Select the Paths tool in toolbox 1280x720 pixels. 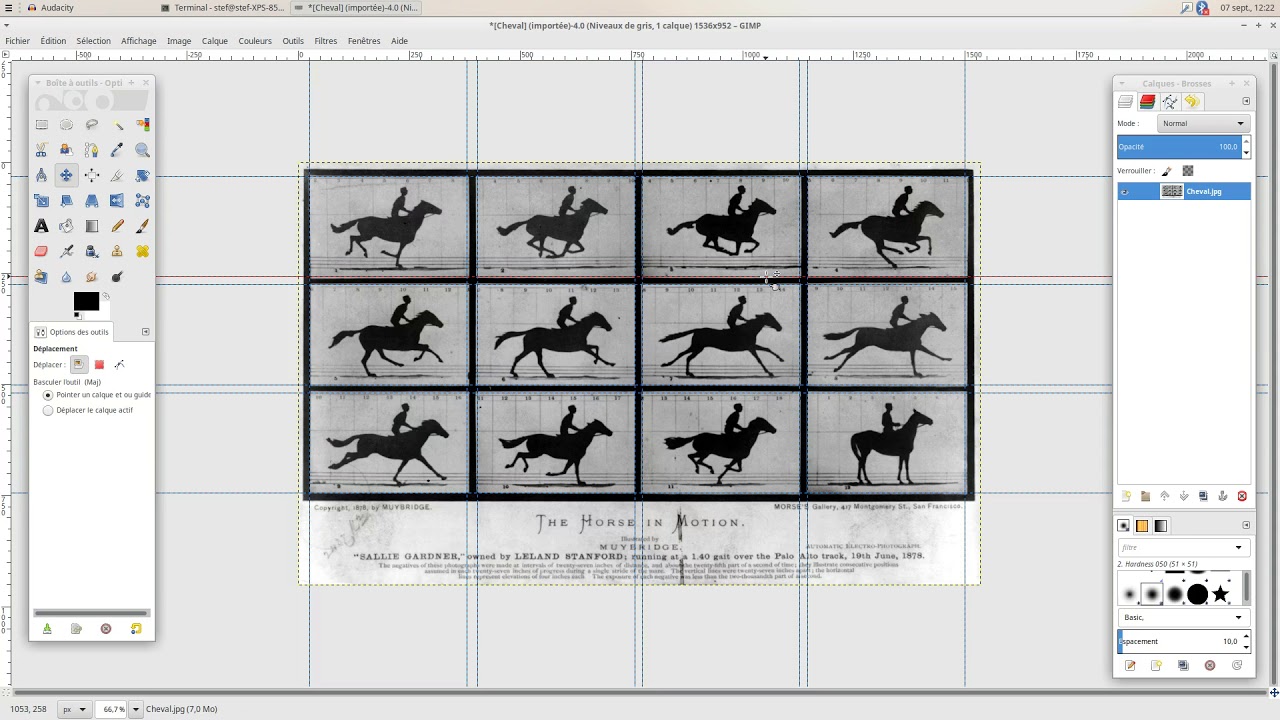92,150
